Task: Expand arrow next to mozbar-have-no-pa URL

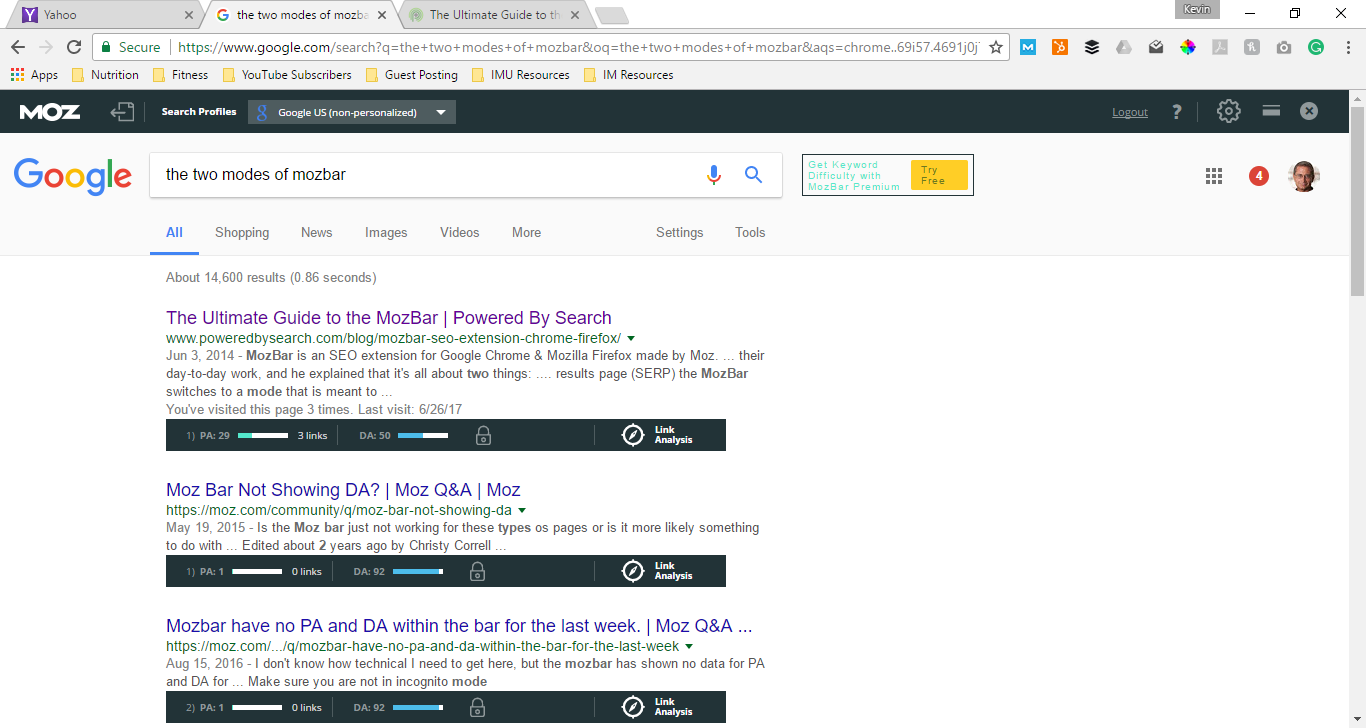Action: click(689, 647)
